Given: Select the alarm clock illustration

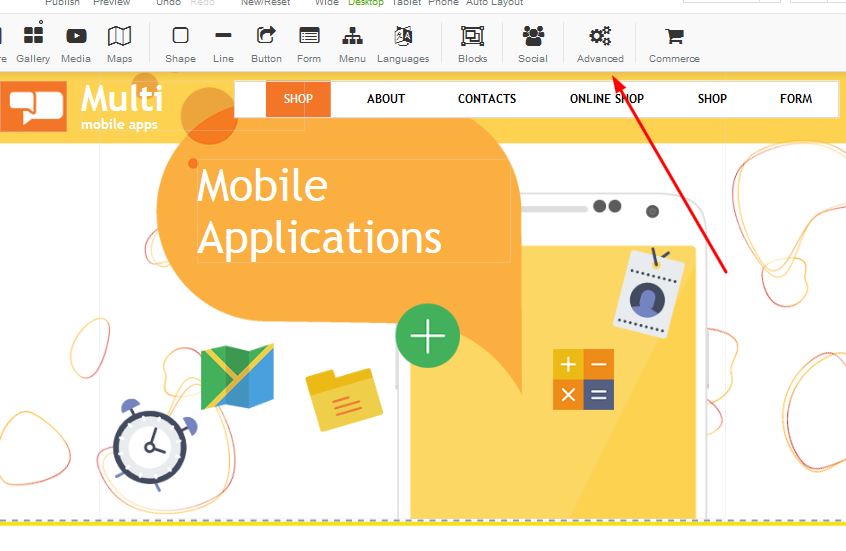Looking at the screenshot, I should (x=155, y=444).
